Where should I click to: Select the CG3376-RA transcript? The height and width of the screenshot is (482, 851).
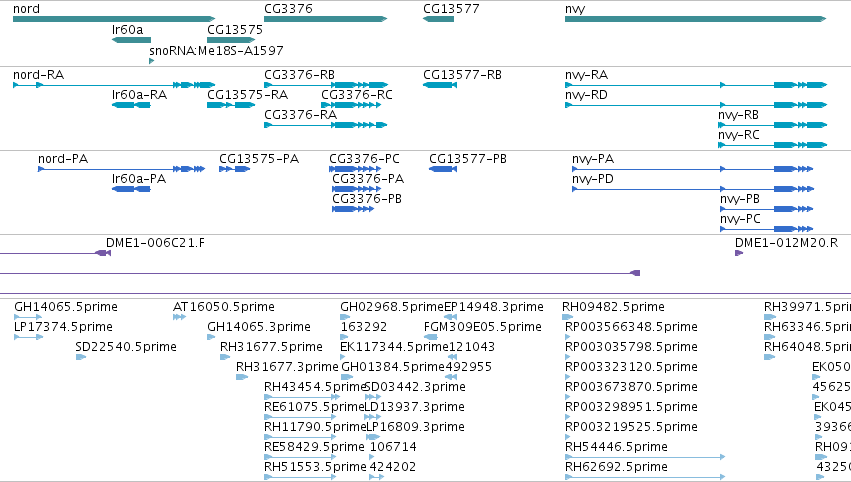(326, 125)
